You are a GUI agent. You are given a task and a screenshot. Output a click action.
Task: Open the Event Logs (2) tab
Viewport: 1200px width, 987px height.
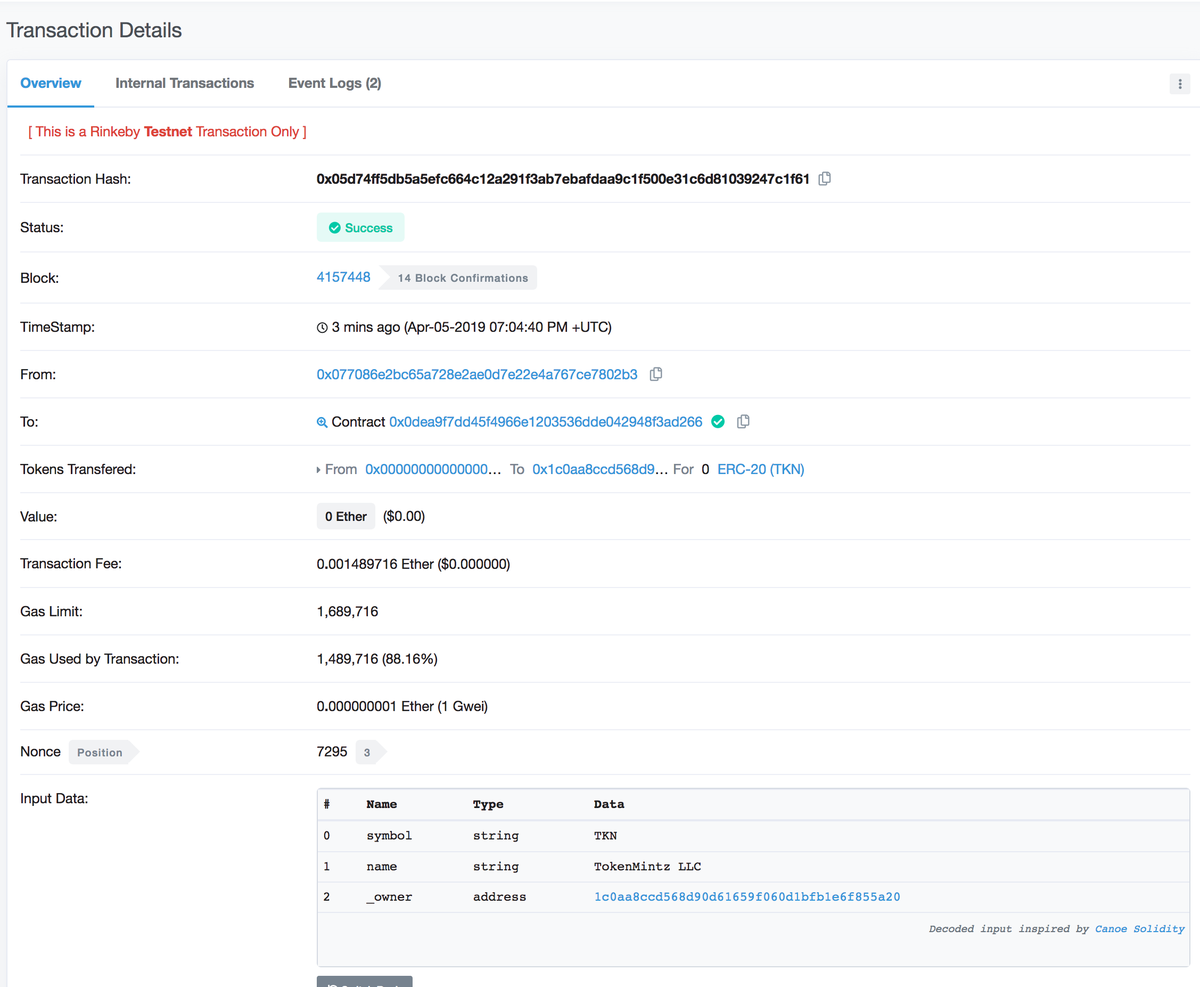[335, 83]
